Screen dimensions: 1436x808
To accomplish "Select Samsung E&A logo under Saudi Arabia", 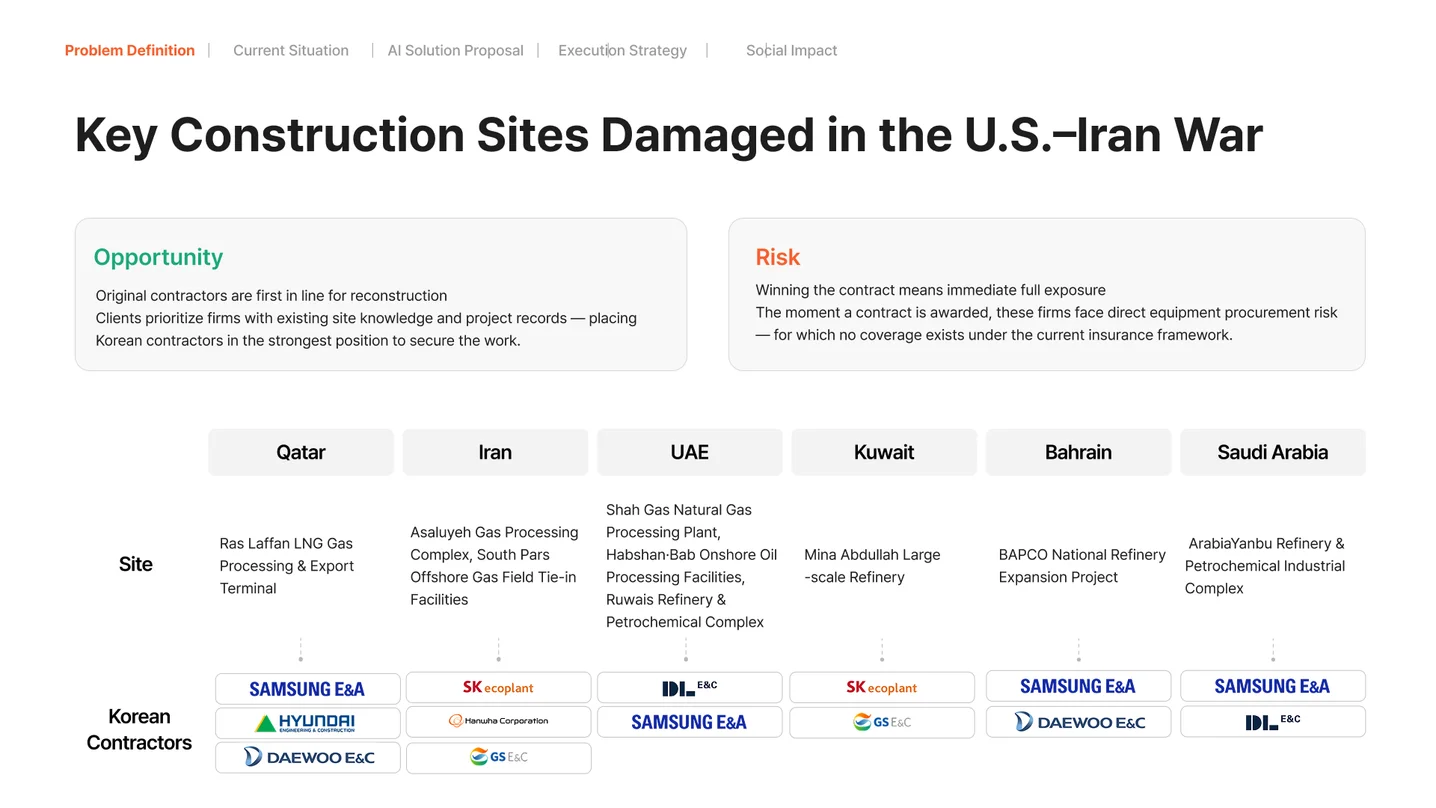I will point(1273,686).
